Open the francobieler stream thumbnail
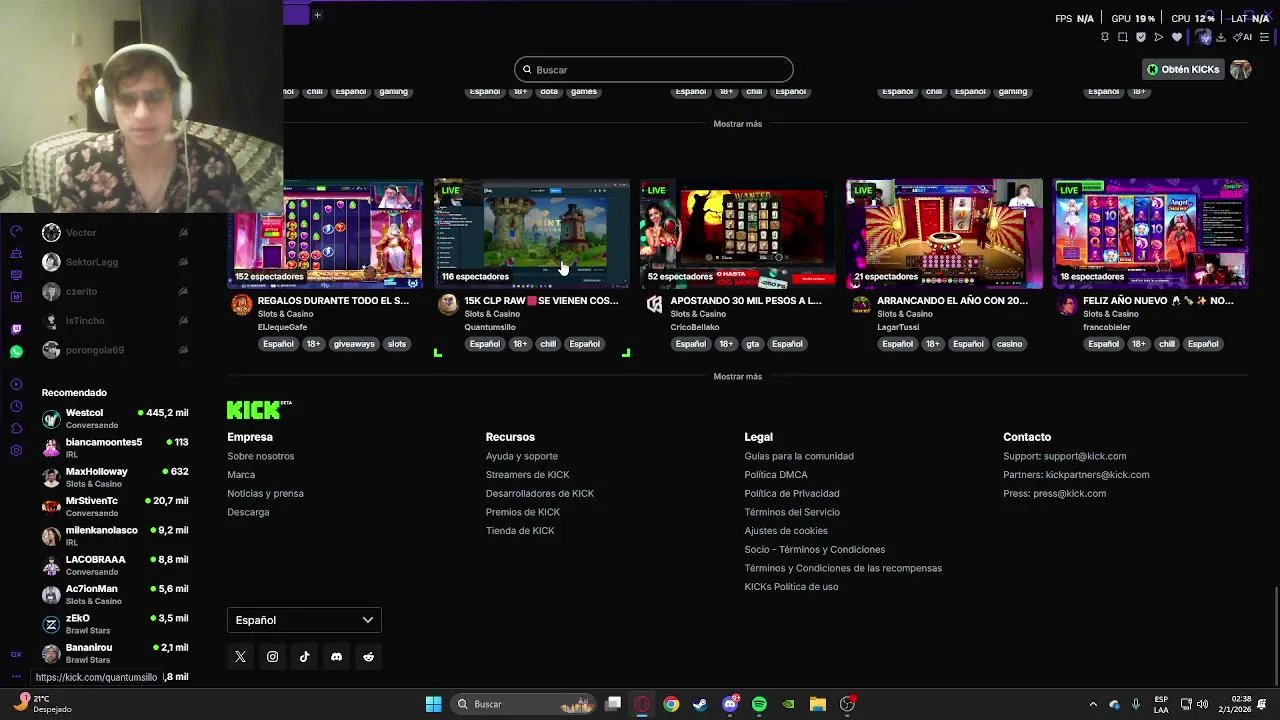This screenshot has width=1280, height=720. point(1150,234)
